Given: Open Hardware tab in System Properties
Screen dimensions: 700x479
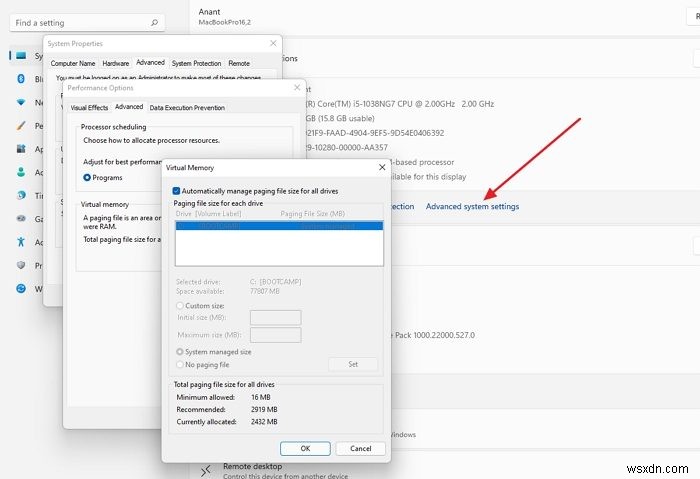Looking at the screenshot, I should pos(116,63).
